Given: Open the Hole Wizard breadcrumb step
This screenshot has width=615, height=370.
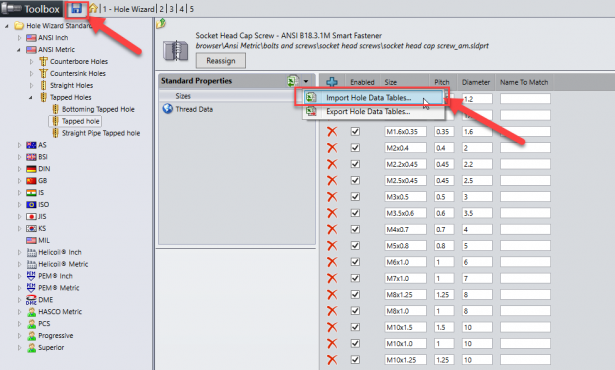Looking at the screenshot, I should pos(128,9).
